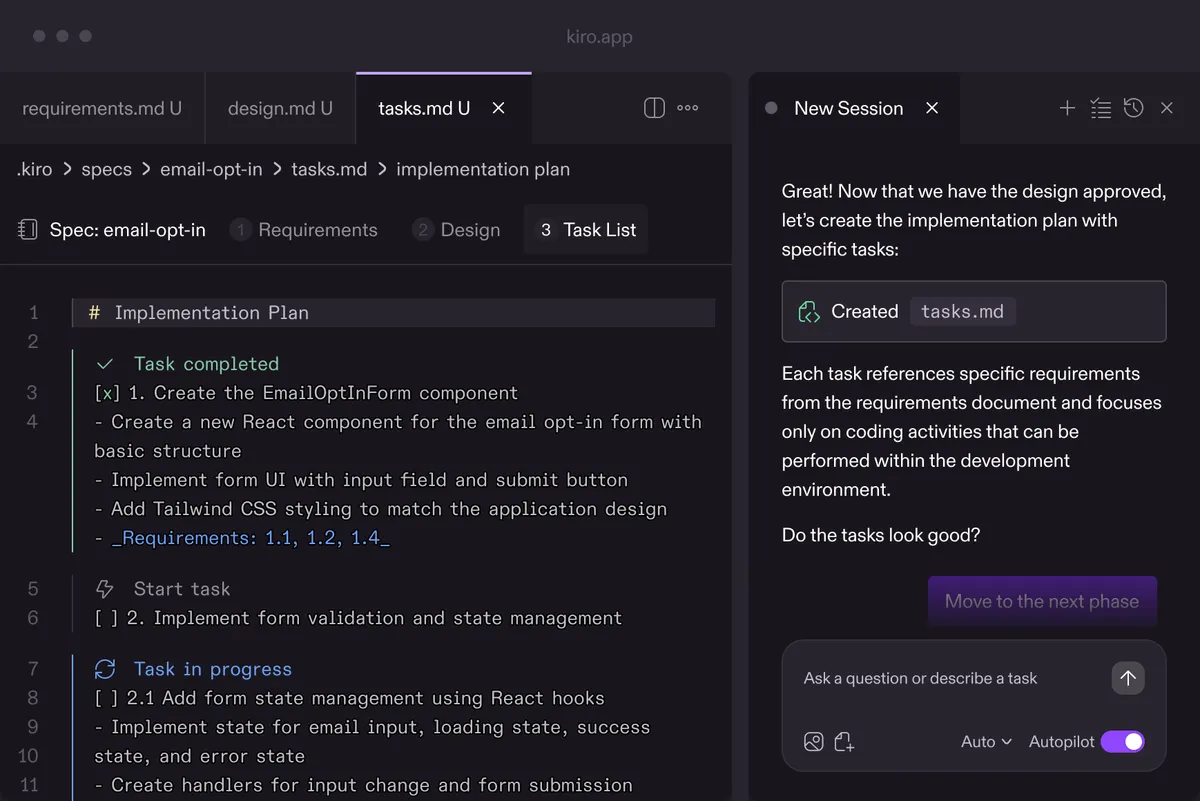1200x801 pixels.
Task: Attach an image in the chat input
Action: pos(814,741)
